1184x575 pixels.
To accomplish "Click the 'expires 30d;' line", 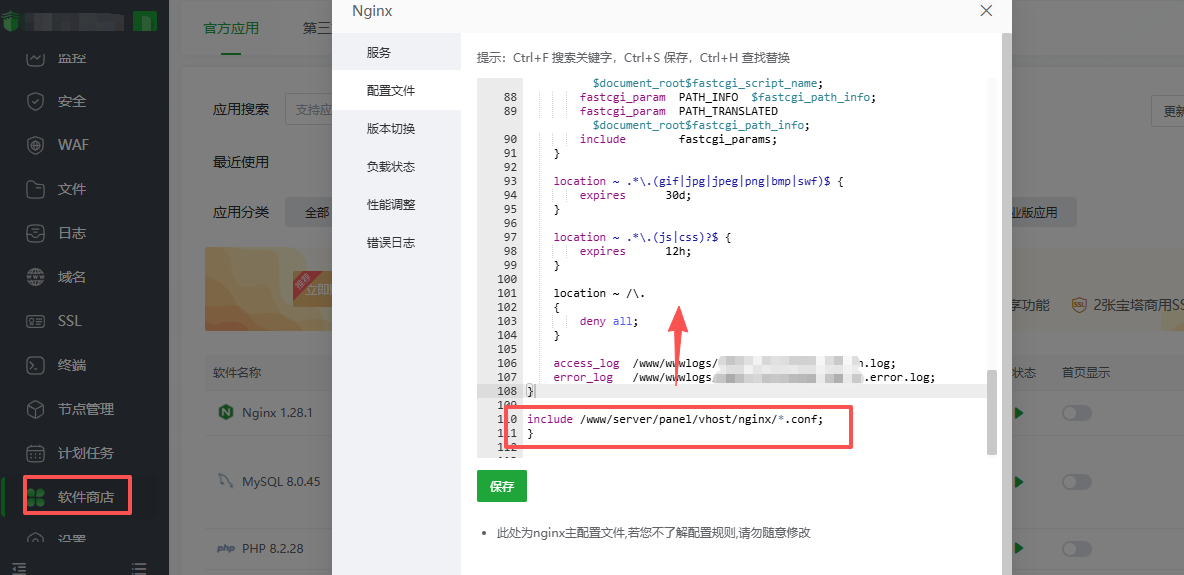I will 635,195.
